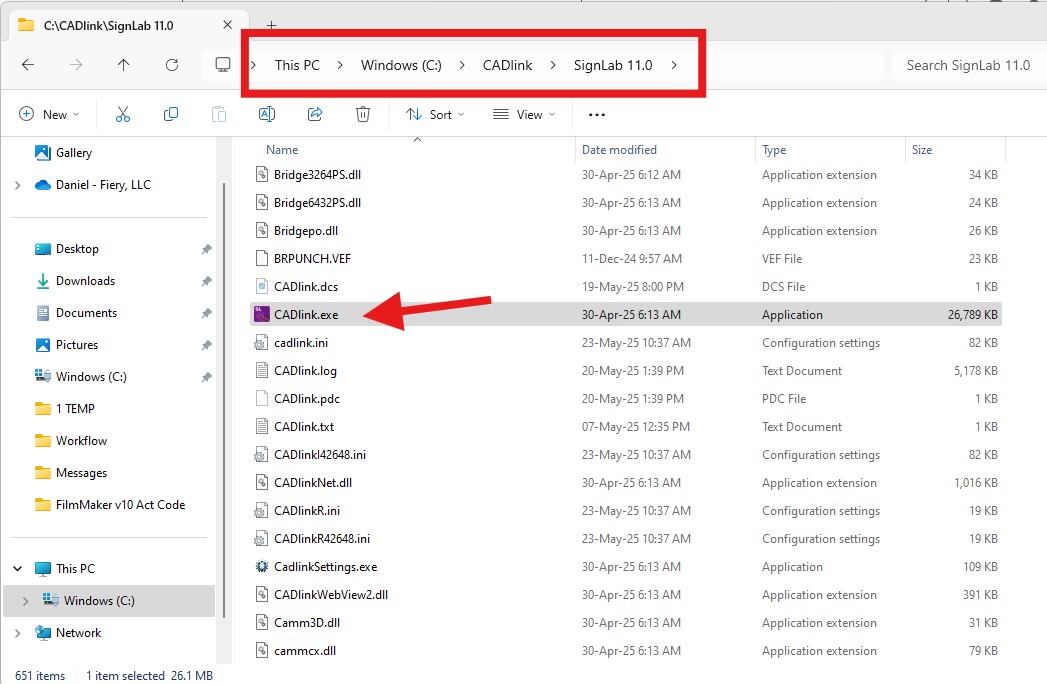Viewport: 1047px width, 684px height.
Task: Click the Pin icon next to Desktop
Action: [206, 249]
